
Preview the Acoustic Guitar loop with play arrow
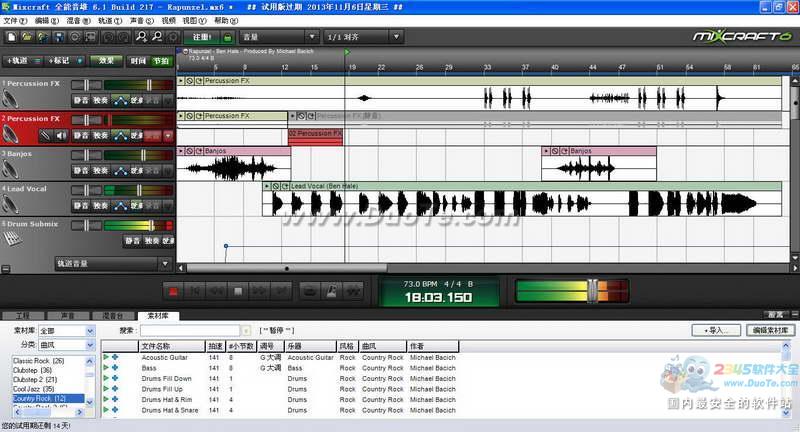106,358
